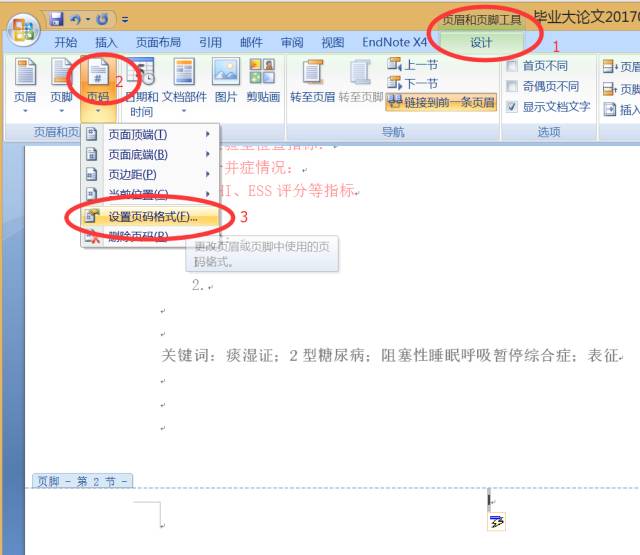The image size is (640, 555).
Task: Insert 日期和时间 via its icon
Action: click(x=141, y=72)
